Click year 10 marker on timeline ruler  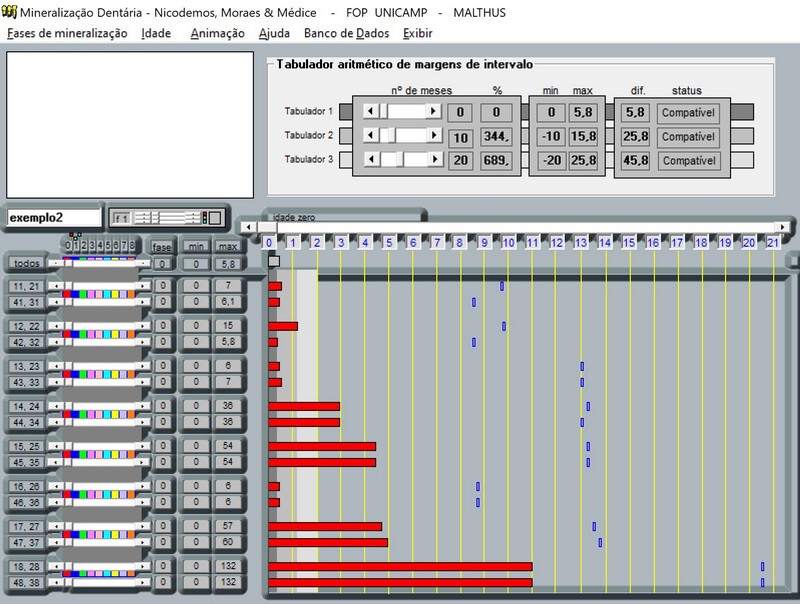508,243
